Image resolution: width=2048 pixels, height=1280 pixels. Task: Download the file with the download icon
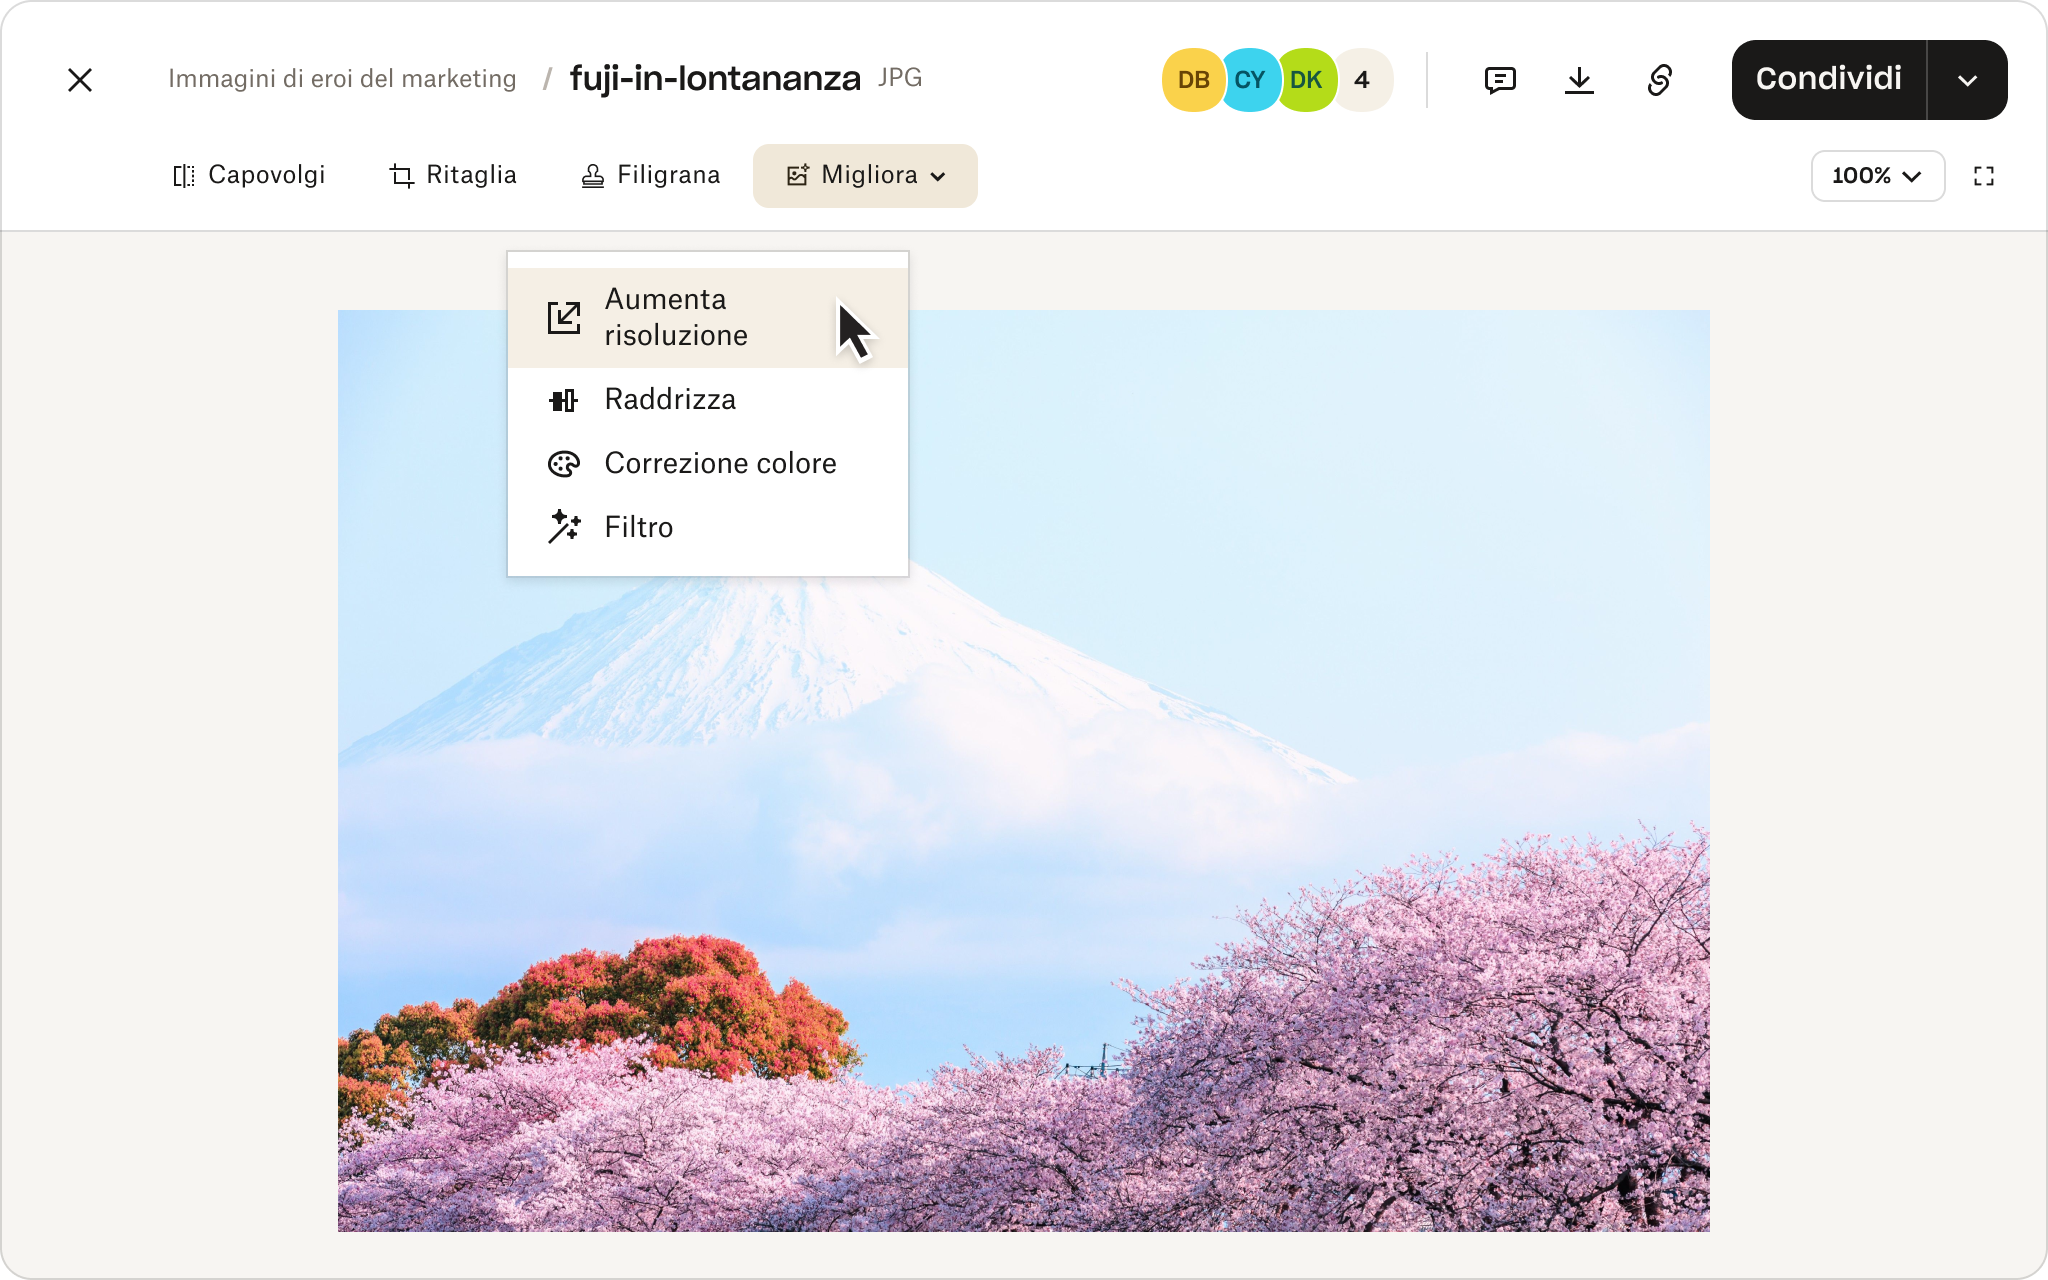(x=1579, y=80)
